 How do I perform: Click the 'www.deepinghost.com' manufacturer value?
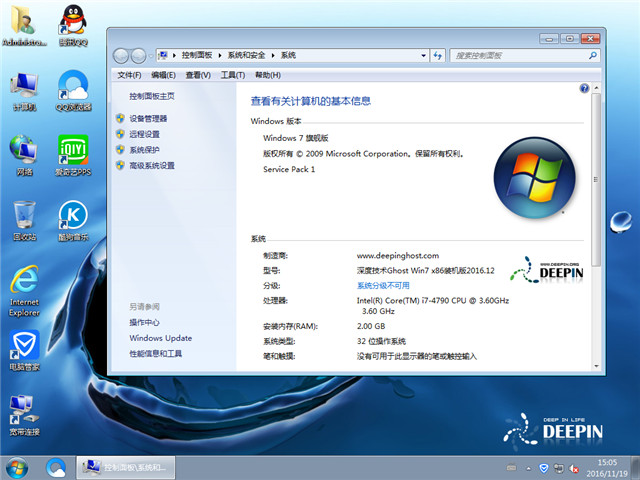coord(398,256)
